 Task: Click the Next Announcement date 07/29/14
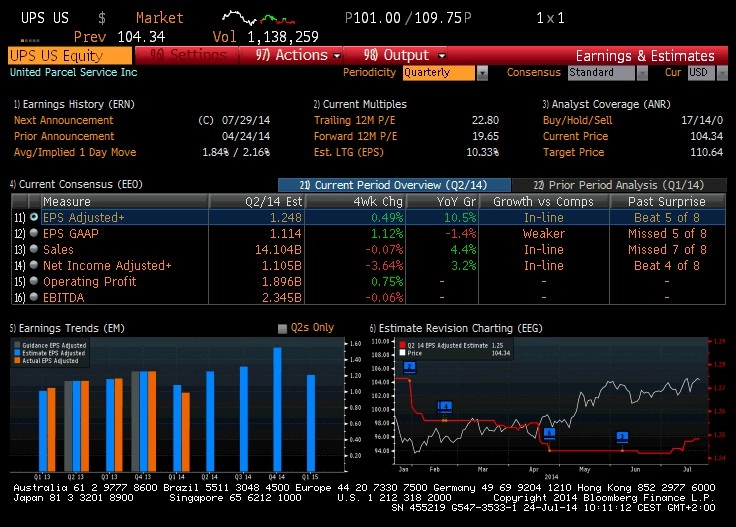pyautogui.click(x=246, y=120)
